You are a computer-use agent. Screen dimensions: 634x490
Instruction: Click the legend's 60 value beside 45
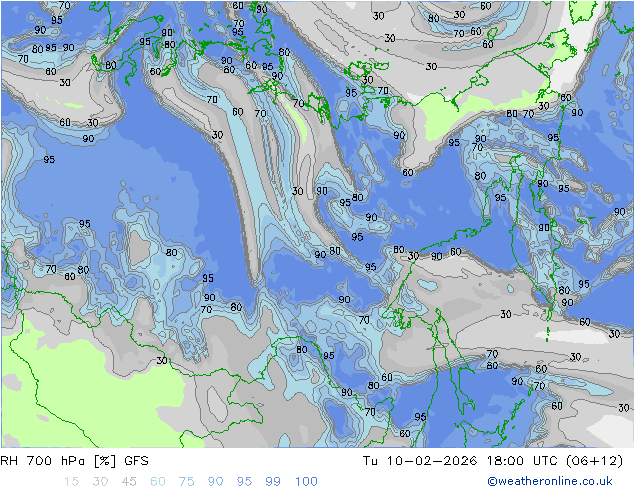click(158, 482)
